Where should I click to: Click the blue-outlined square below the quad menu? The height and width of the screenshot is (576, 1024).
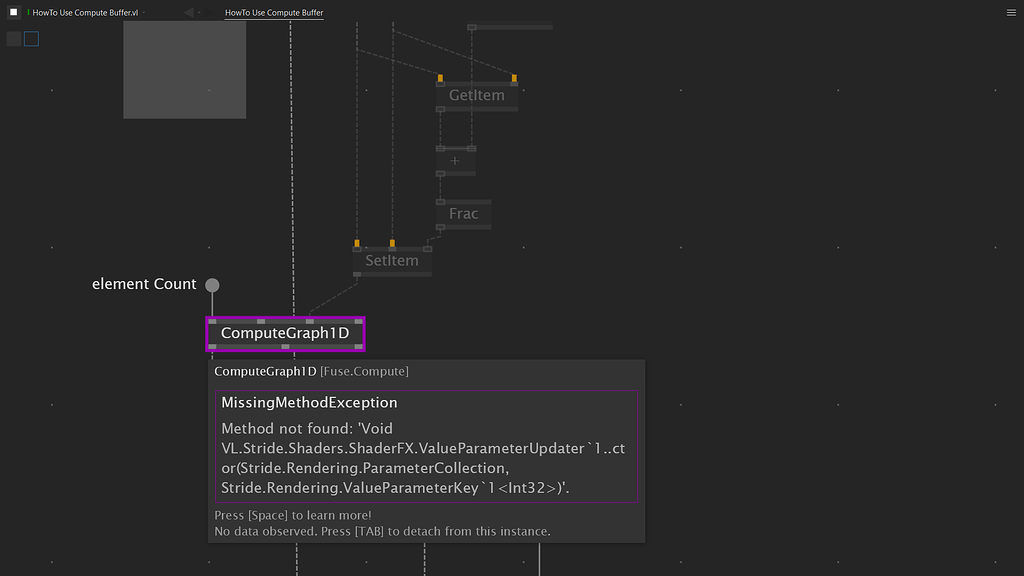pos(31,39)
